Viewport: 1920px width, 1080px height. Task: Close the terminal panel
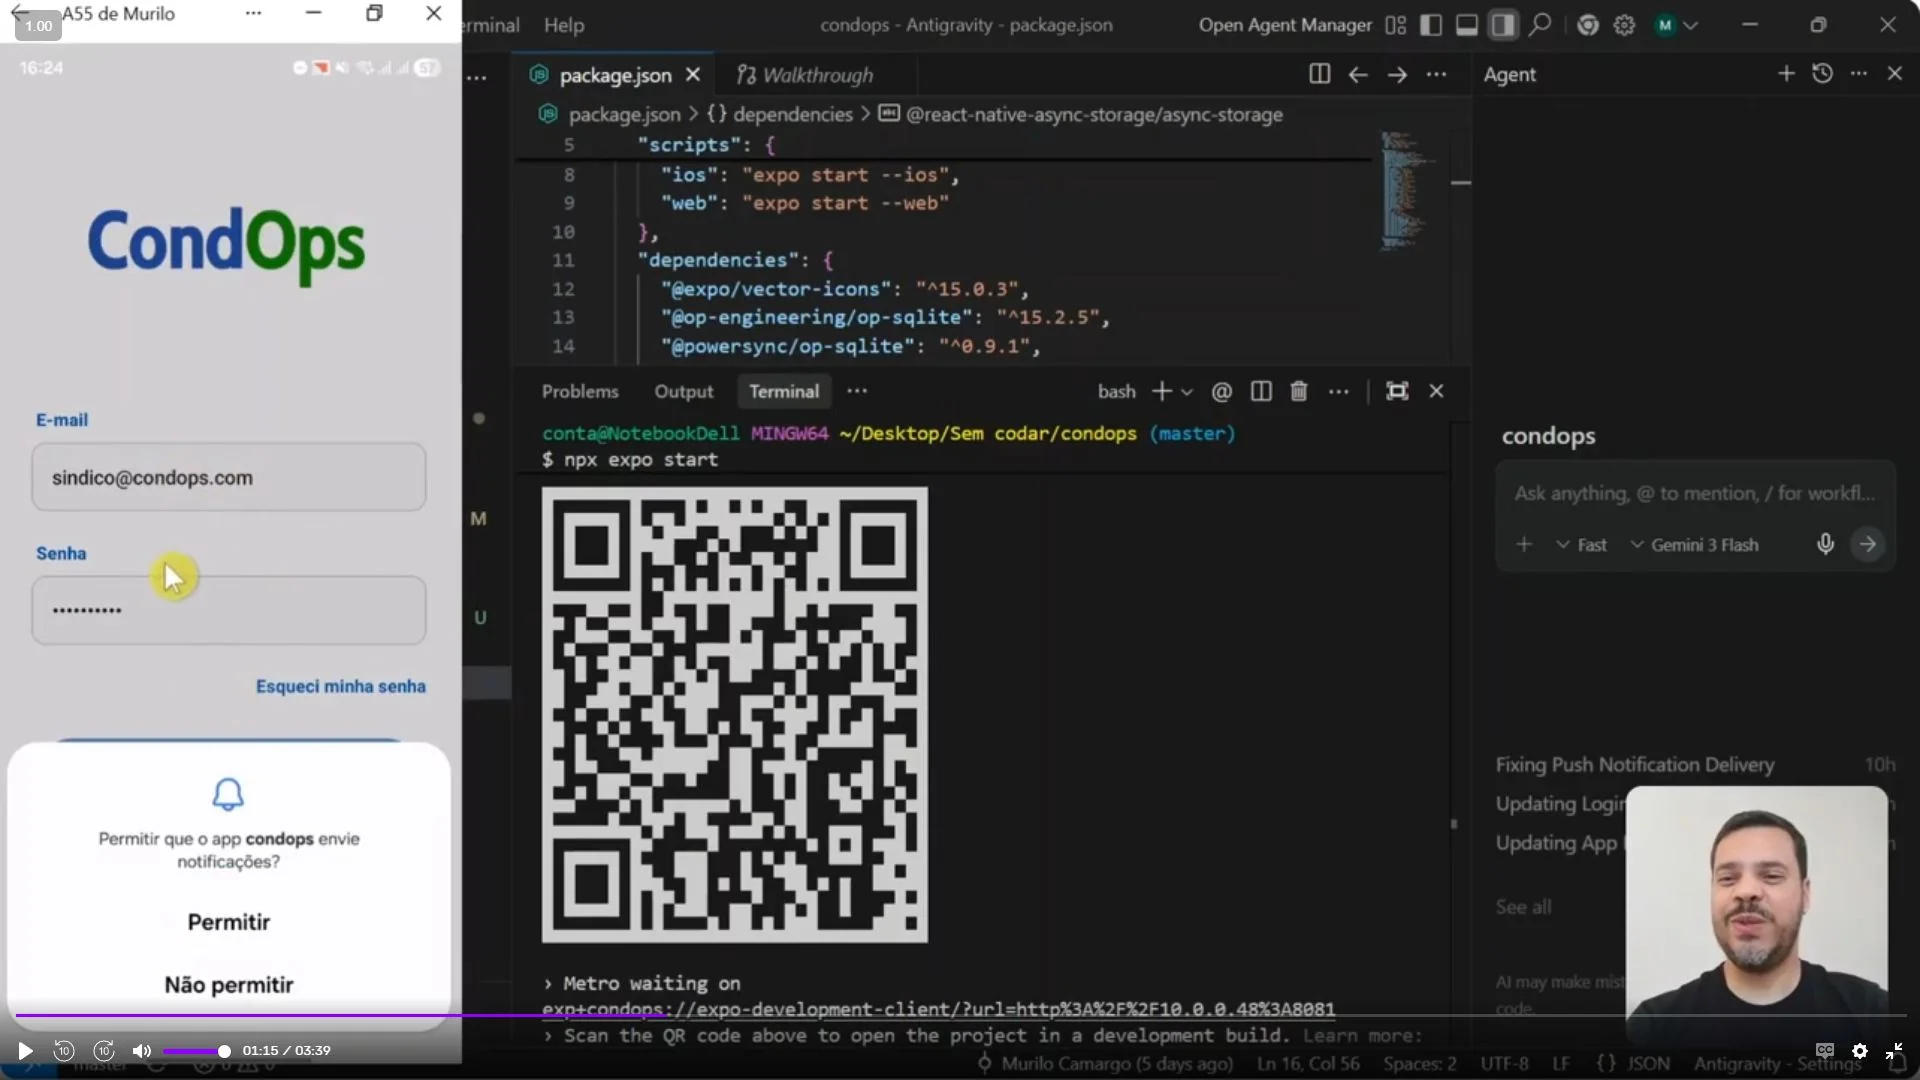[1436, 391]
